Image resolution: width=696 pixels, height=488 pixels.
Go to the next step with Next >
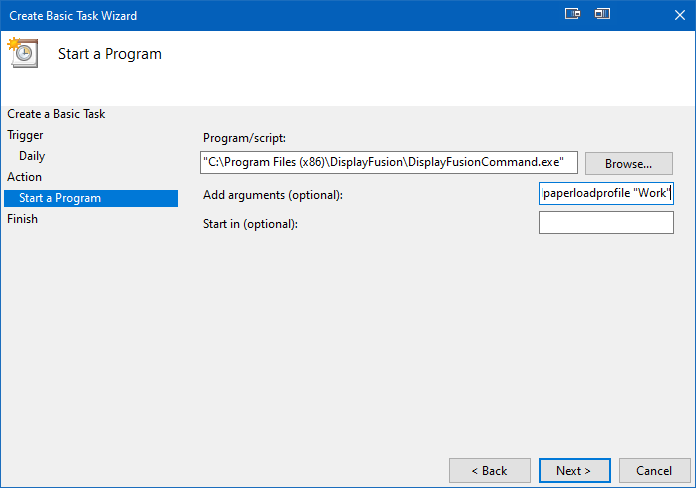(574, 470)
